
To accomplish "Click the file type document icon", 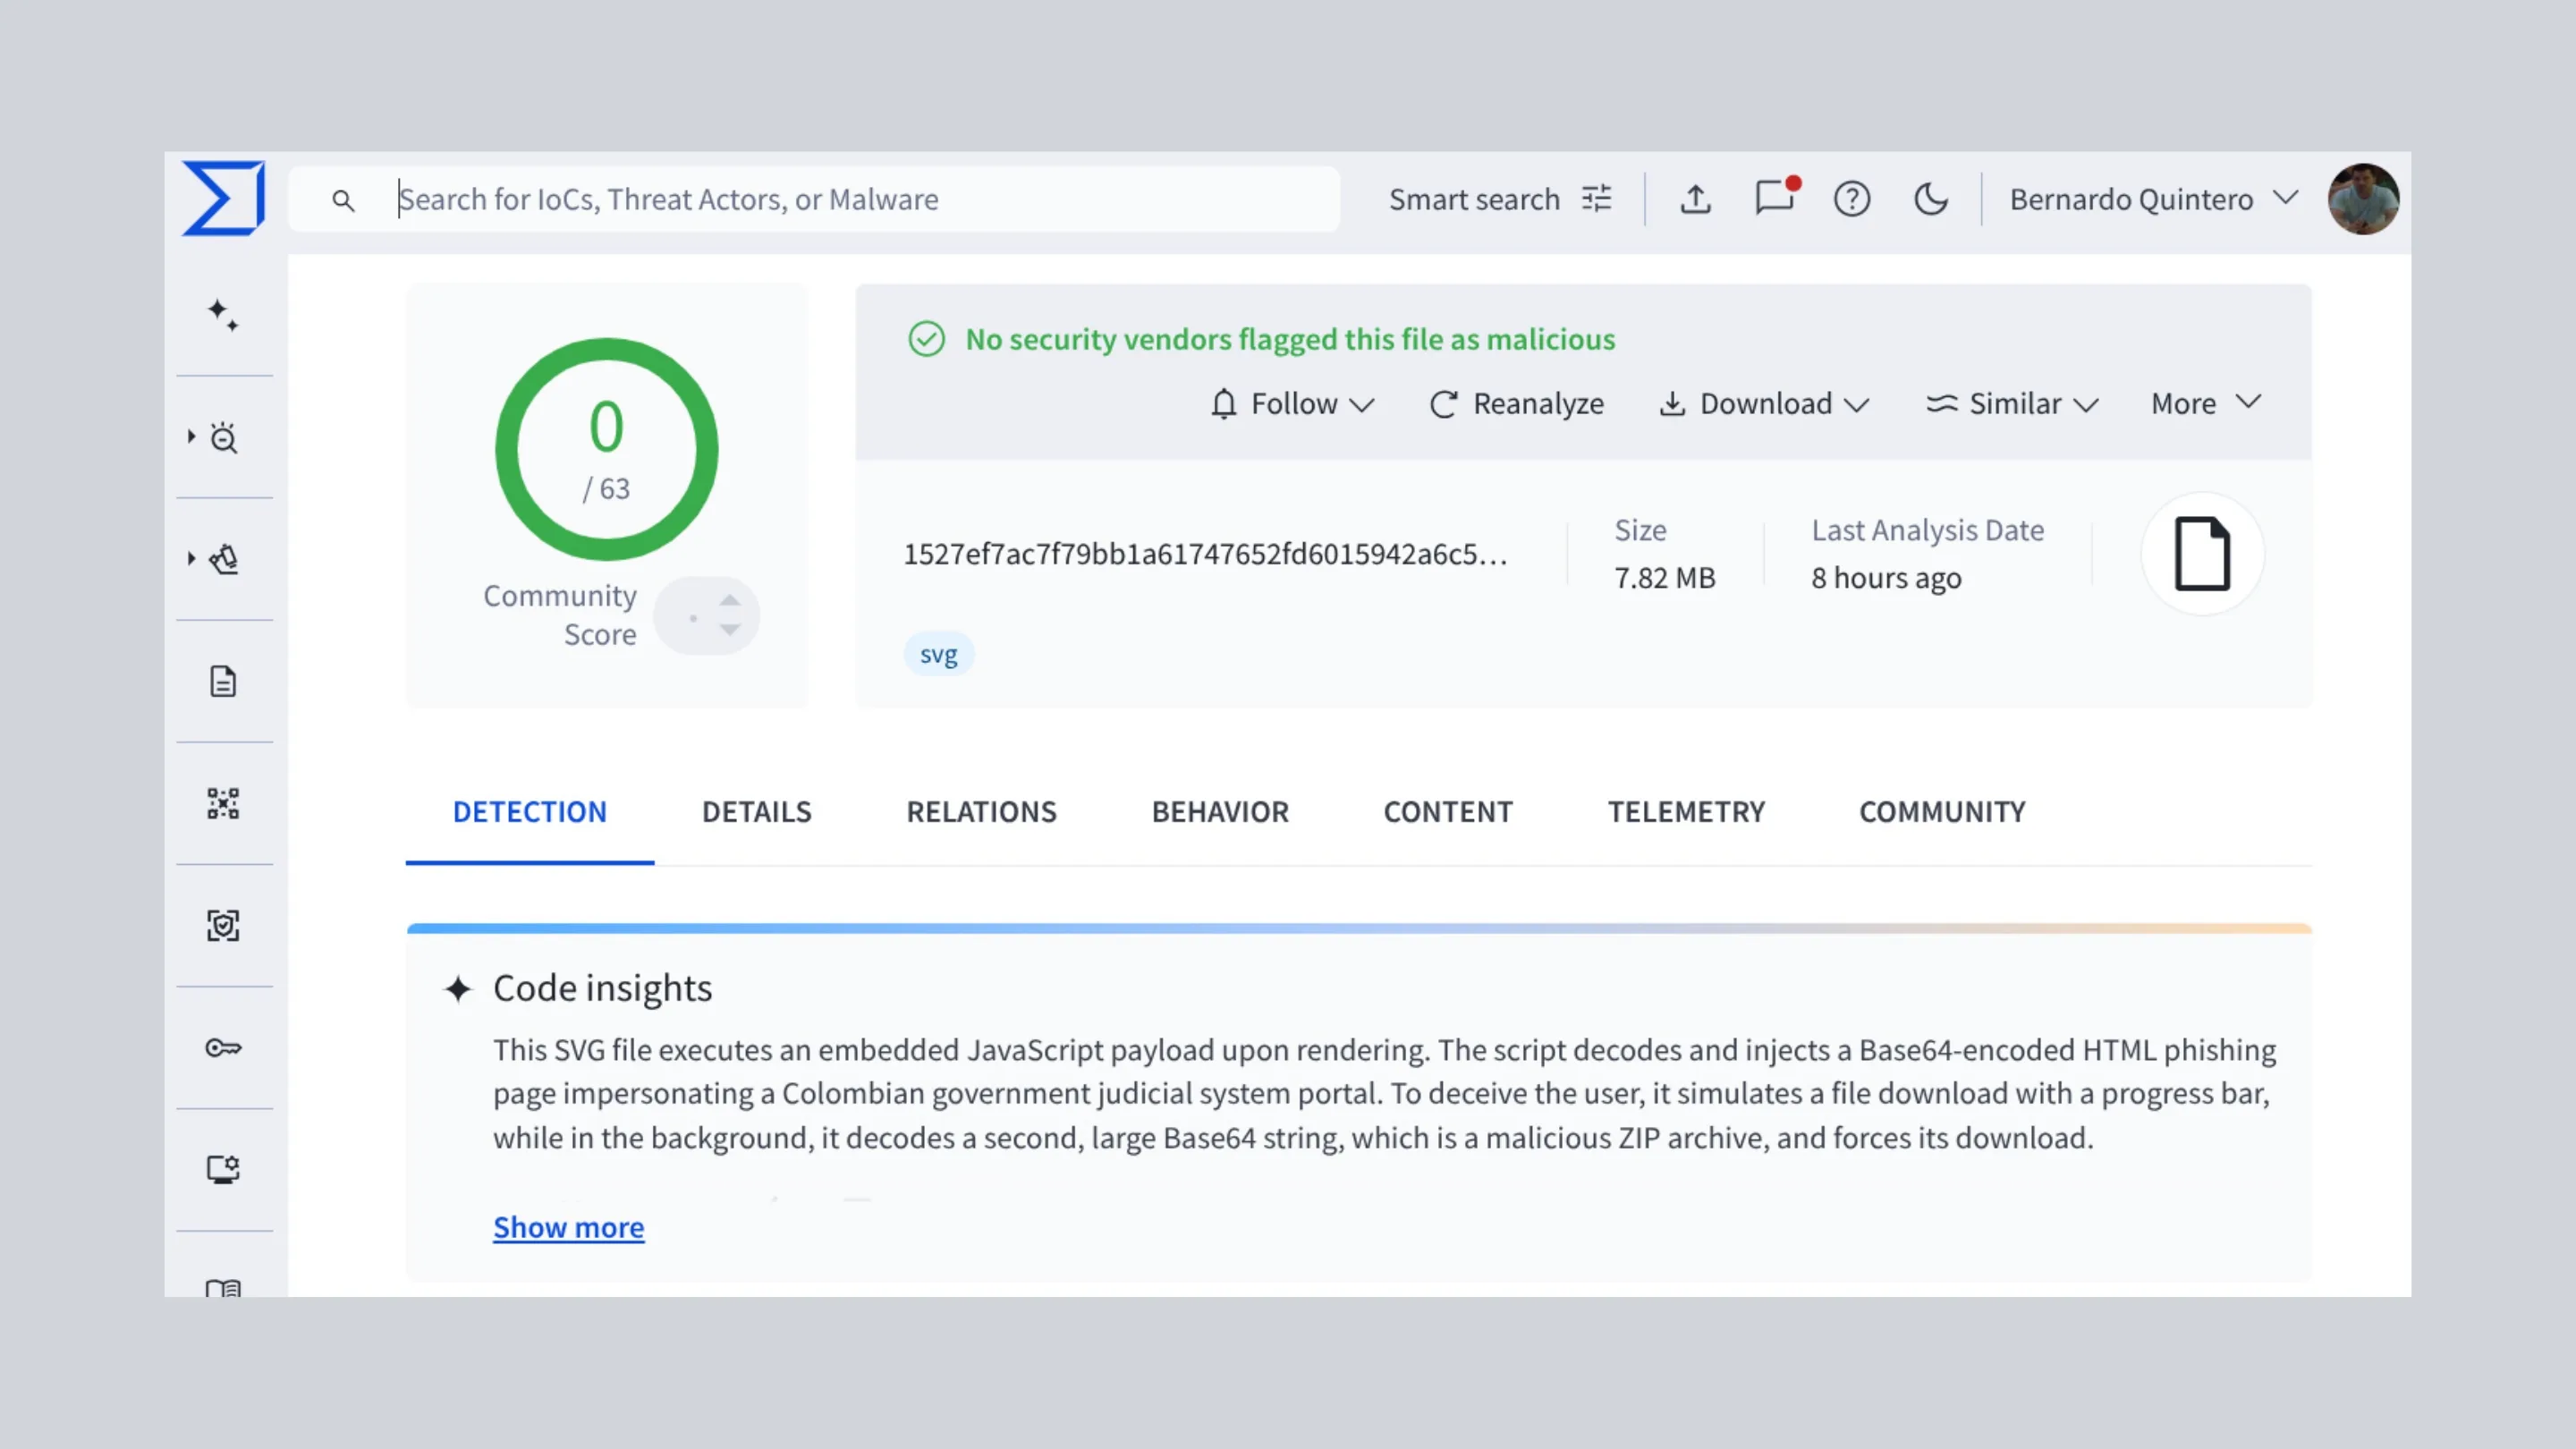I will (2202, 553).
